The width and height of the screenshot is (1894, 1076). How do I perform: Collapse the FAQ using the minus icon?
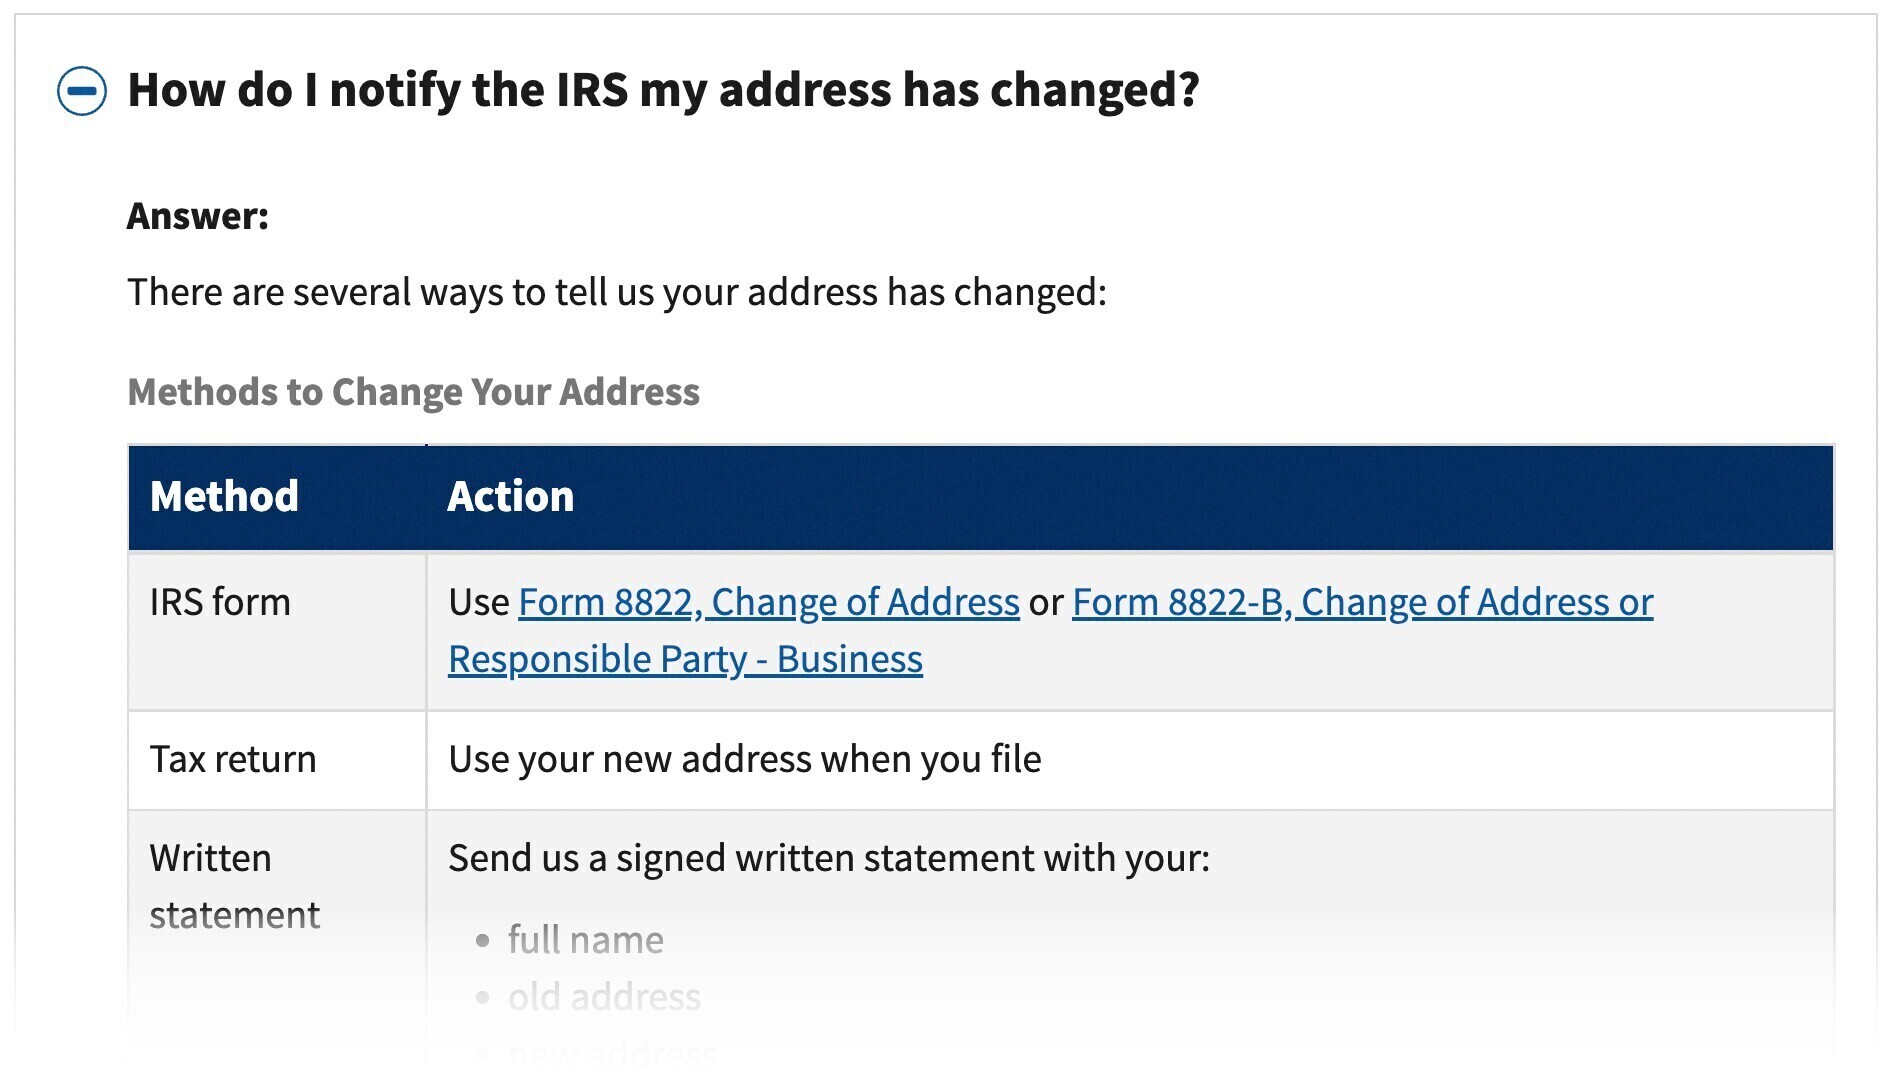[82, 91]
